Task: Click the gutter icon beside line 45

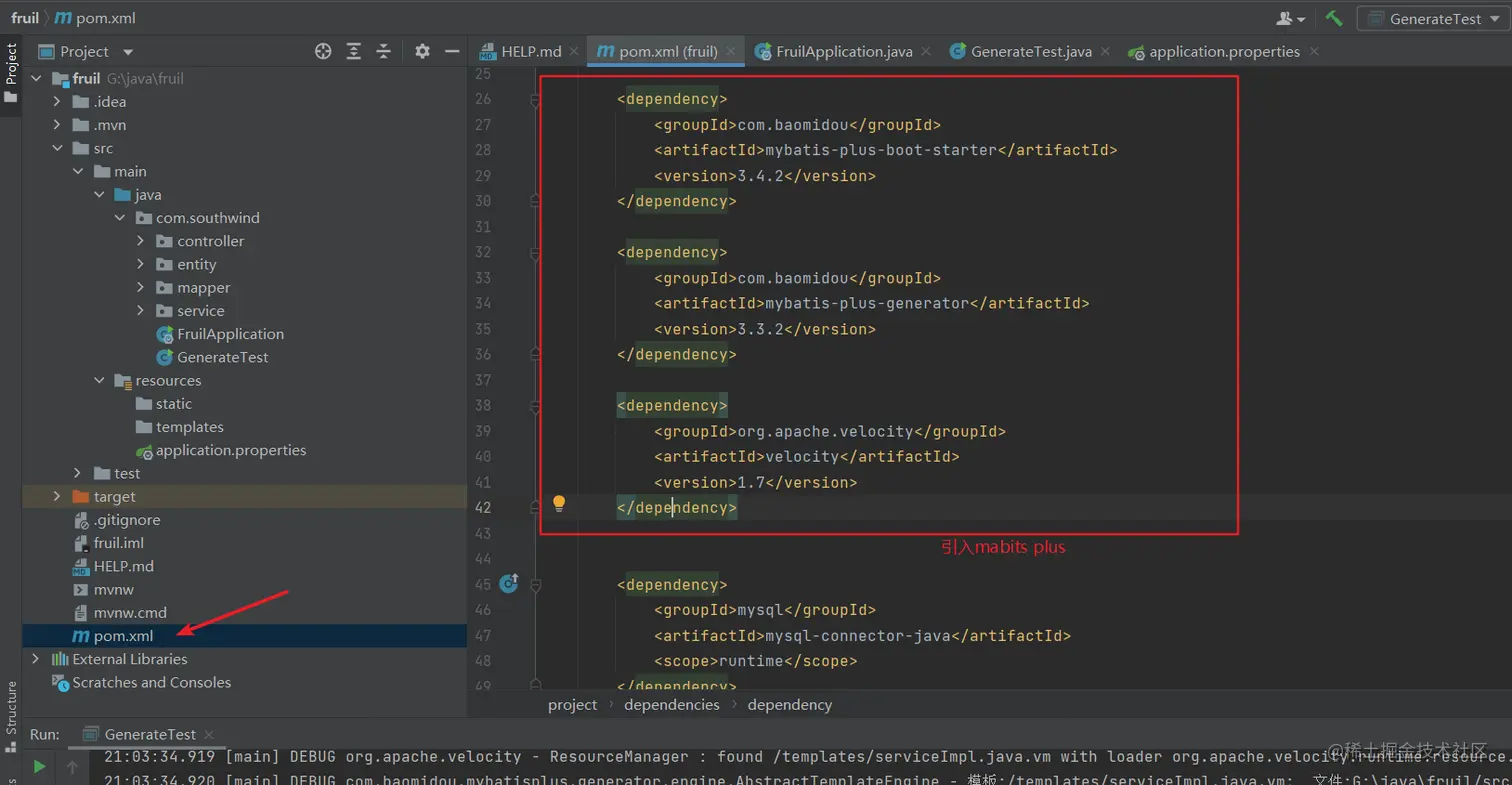Action: (508, 583)
